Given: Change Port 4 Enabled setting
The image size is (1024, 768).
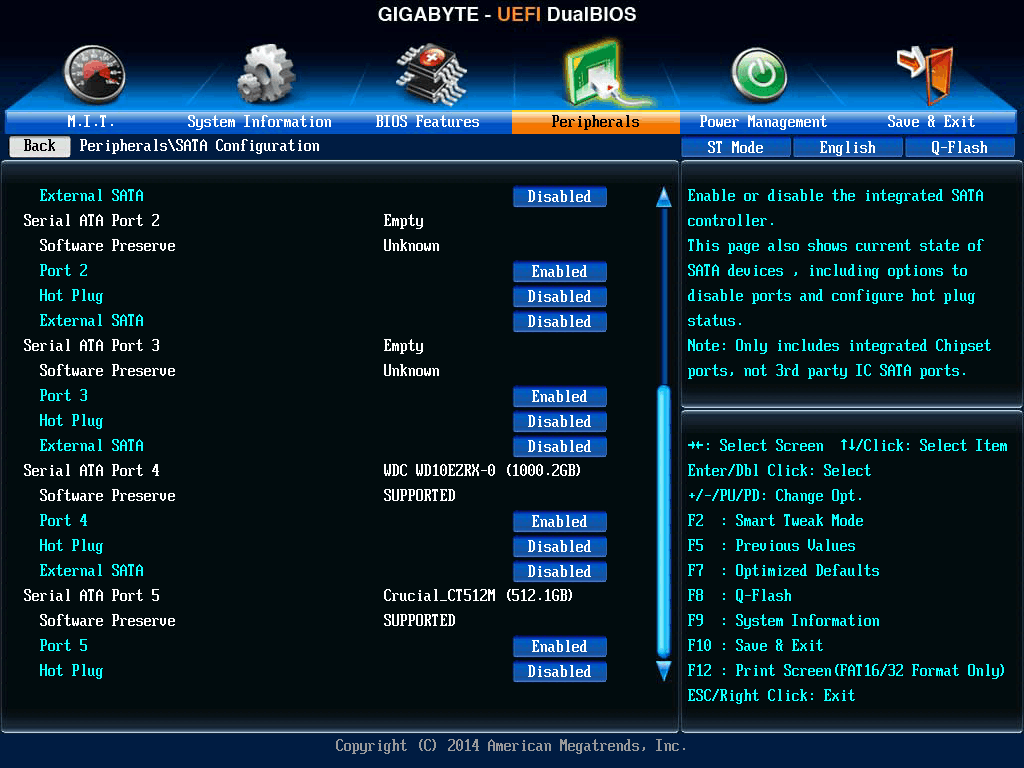Looking at the screenshot, I should [560, 522].
